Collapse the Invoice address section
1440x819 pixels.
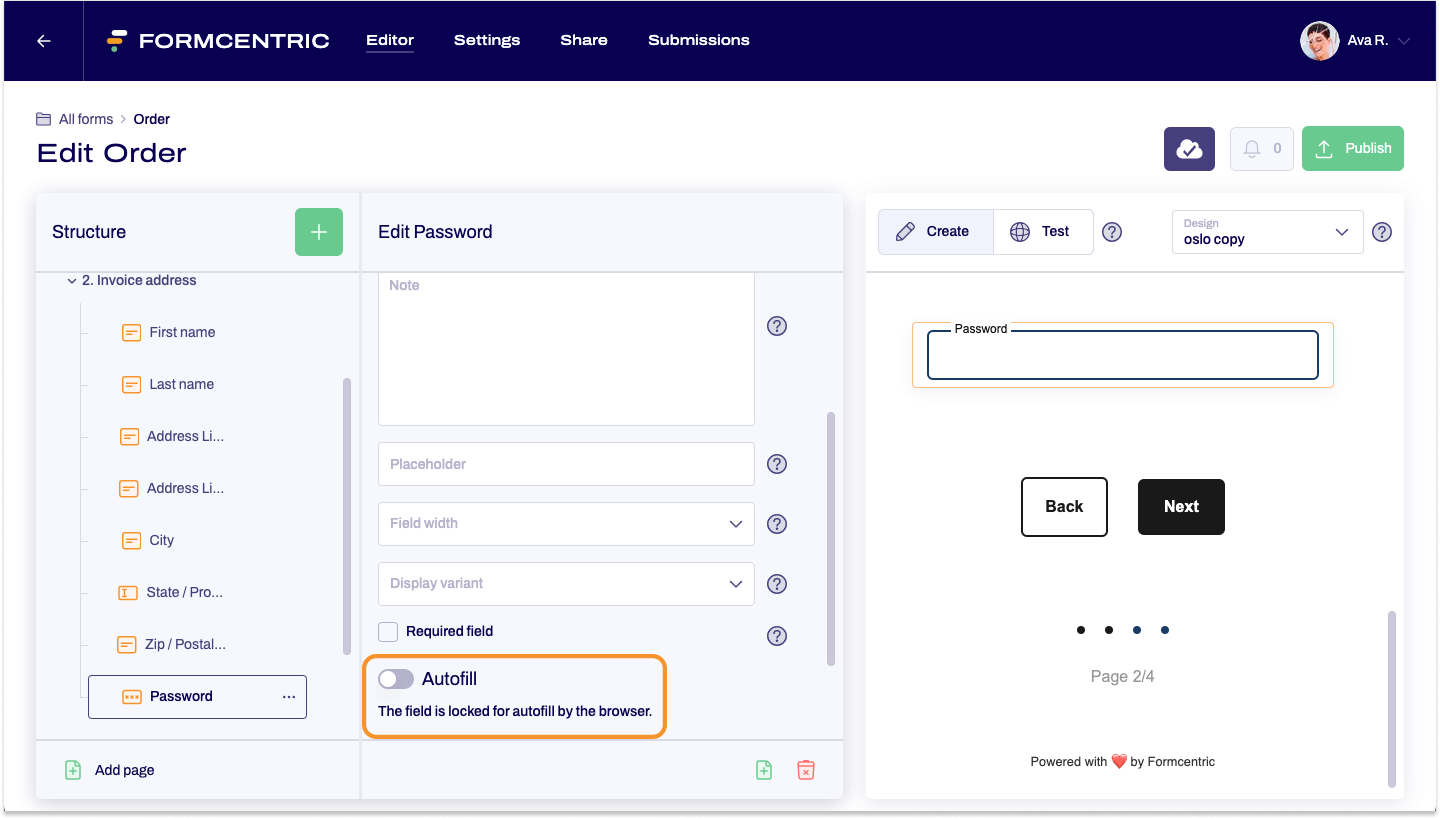click(x=71, y=280)
